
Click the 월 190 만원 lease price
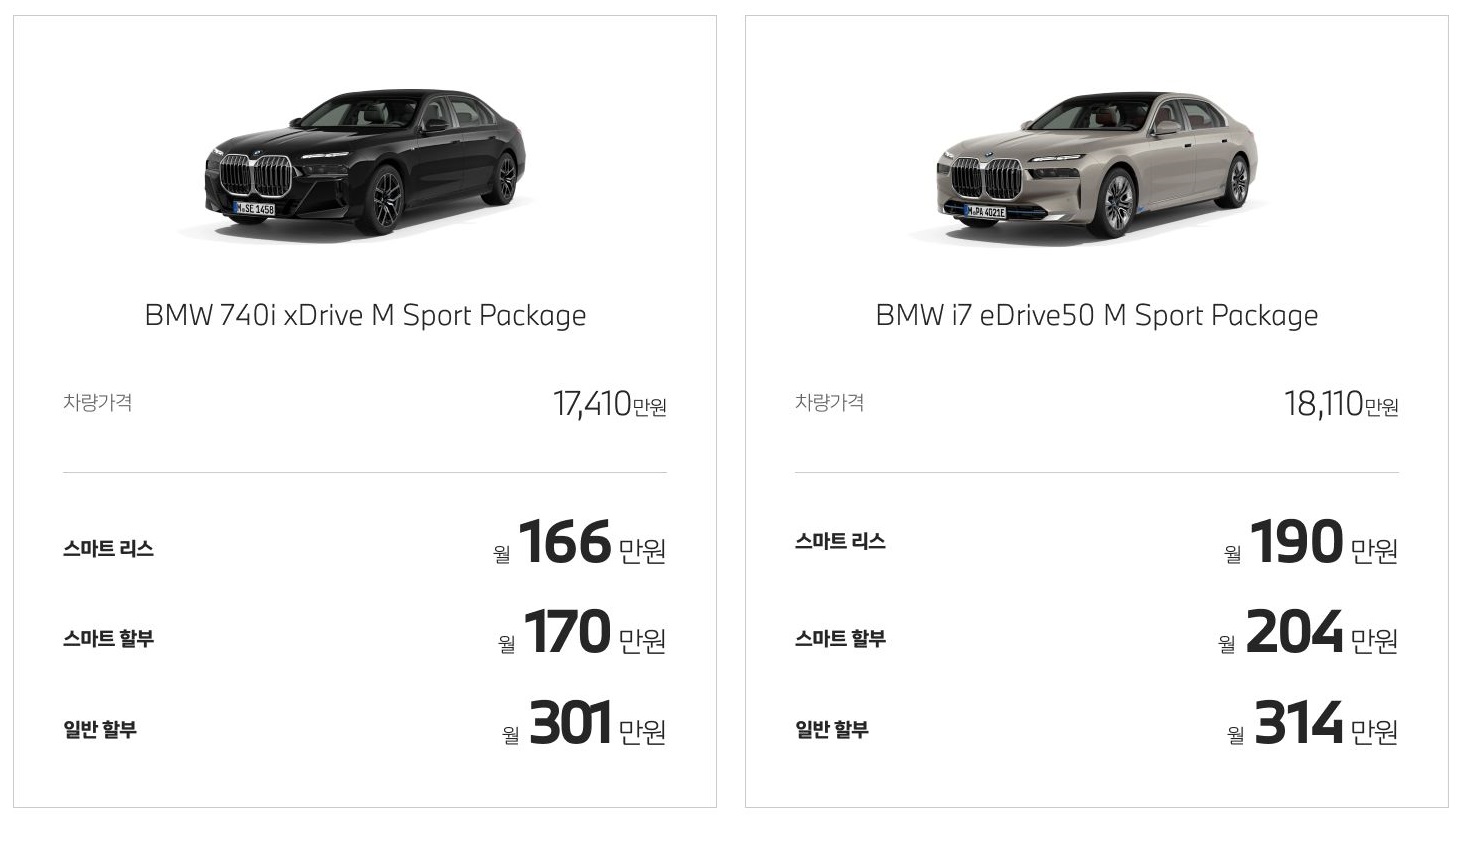1311,543
